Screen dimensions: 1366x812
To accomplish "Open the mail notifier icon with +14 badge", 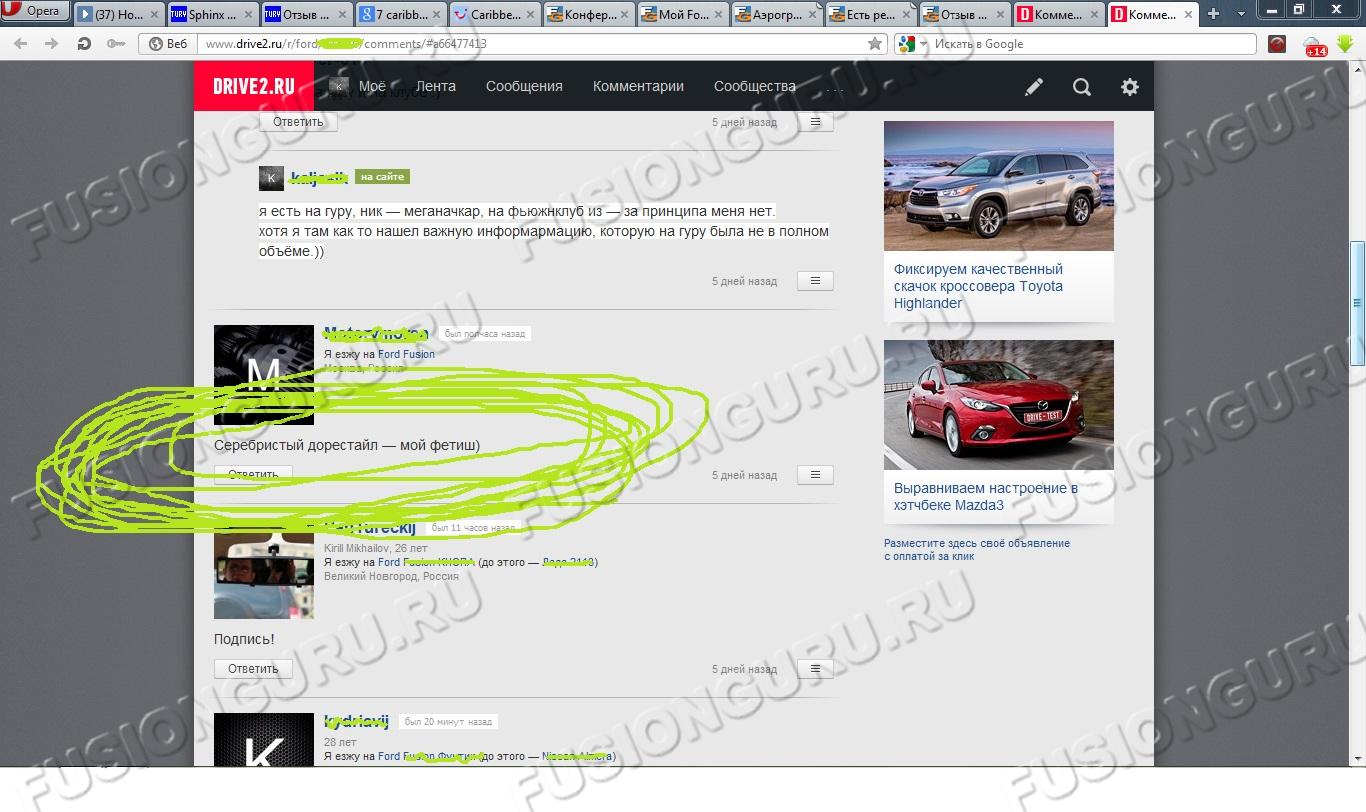I will [x=1314, y=45].
